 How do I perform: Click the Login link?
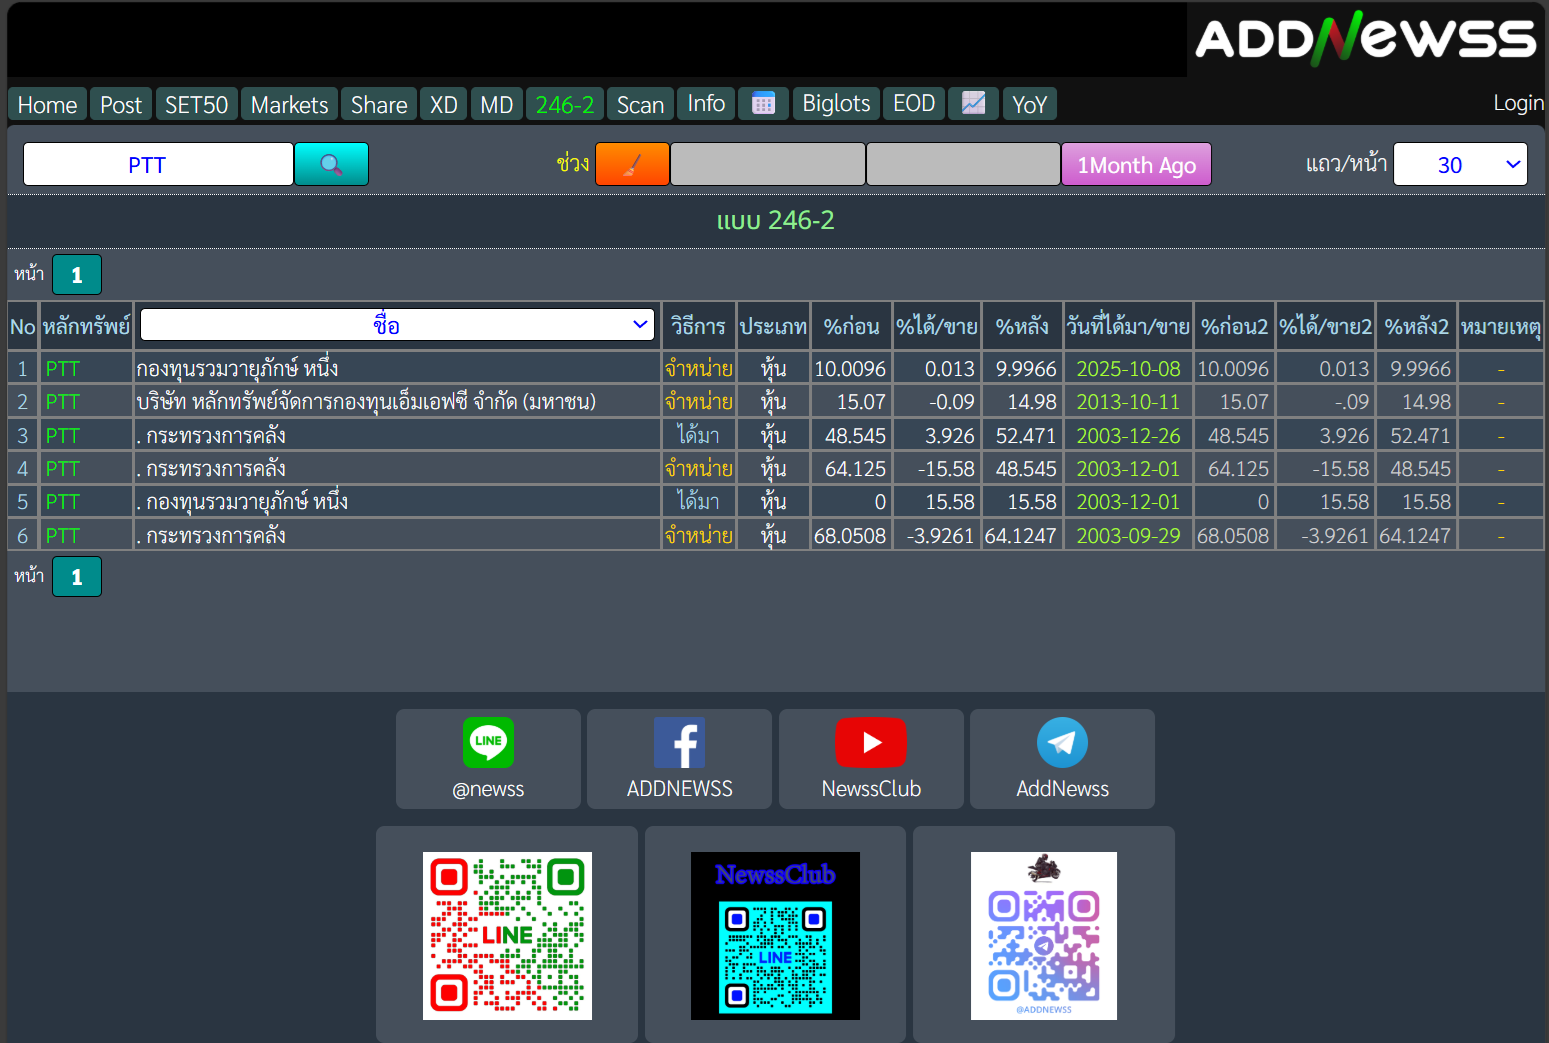(x=1518, y=103)
